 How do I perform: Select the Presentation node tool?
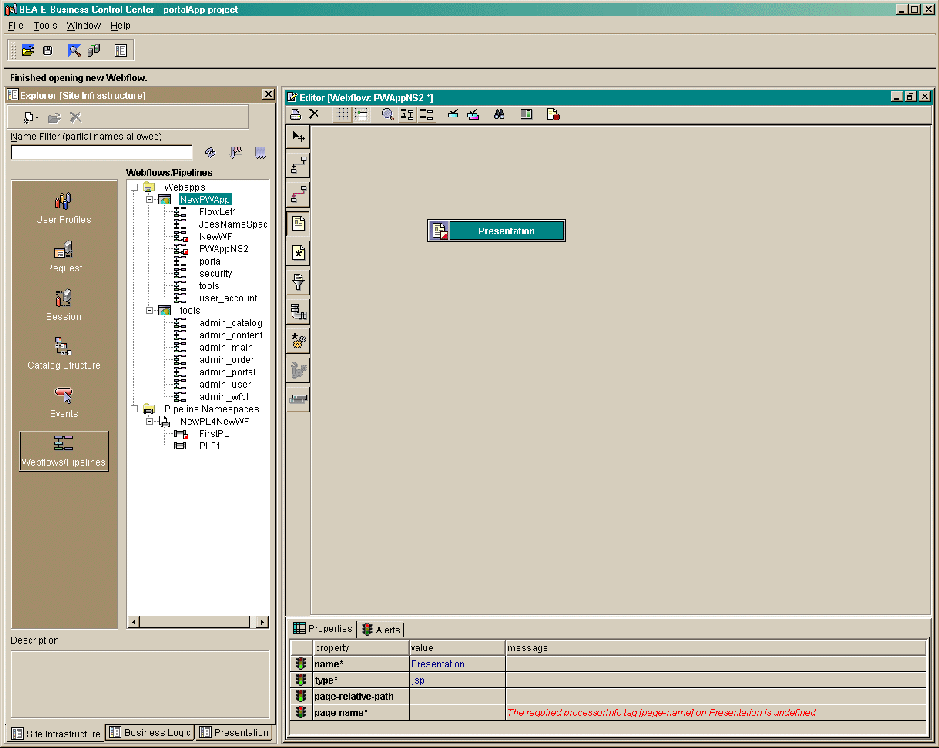tap(298, 224)
